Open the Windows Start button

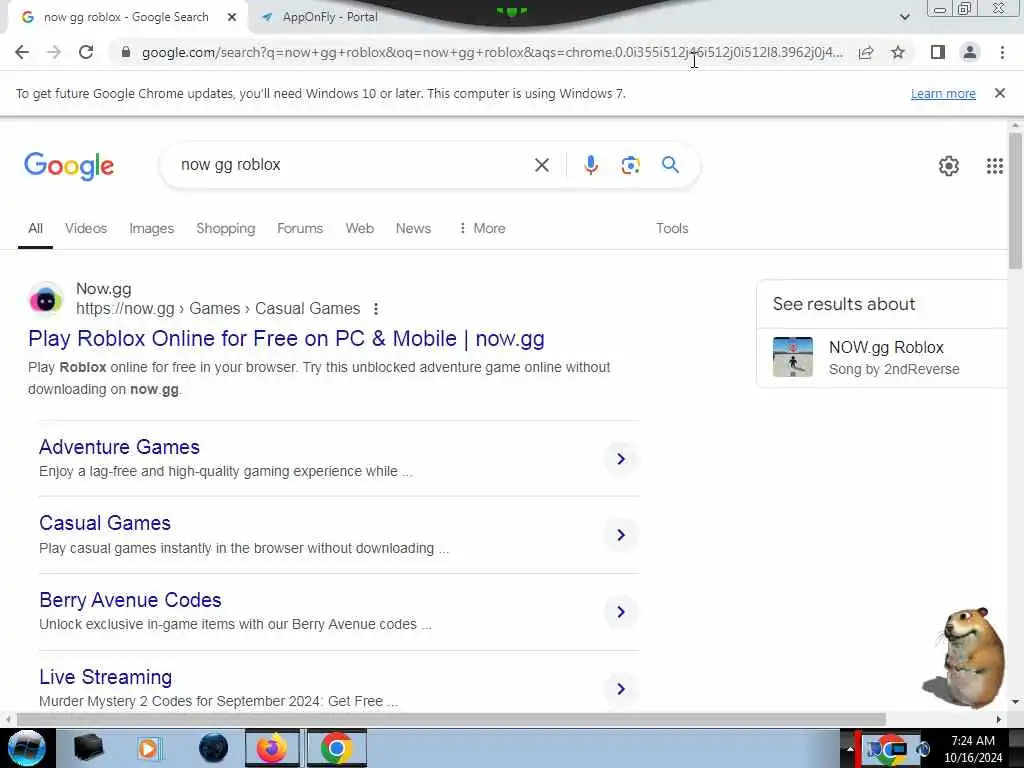click(x=26, y=748)
